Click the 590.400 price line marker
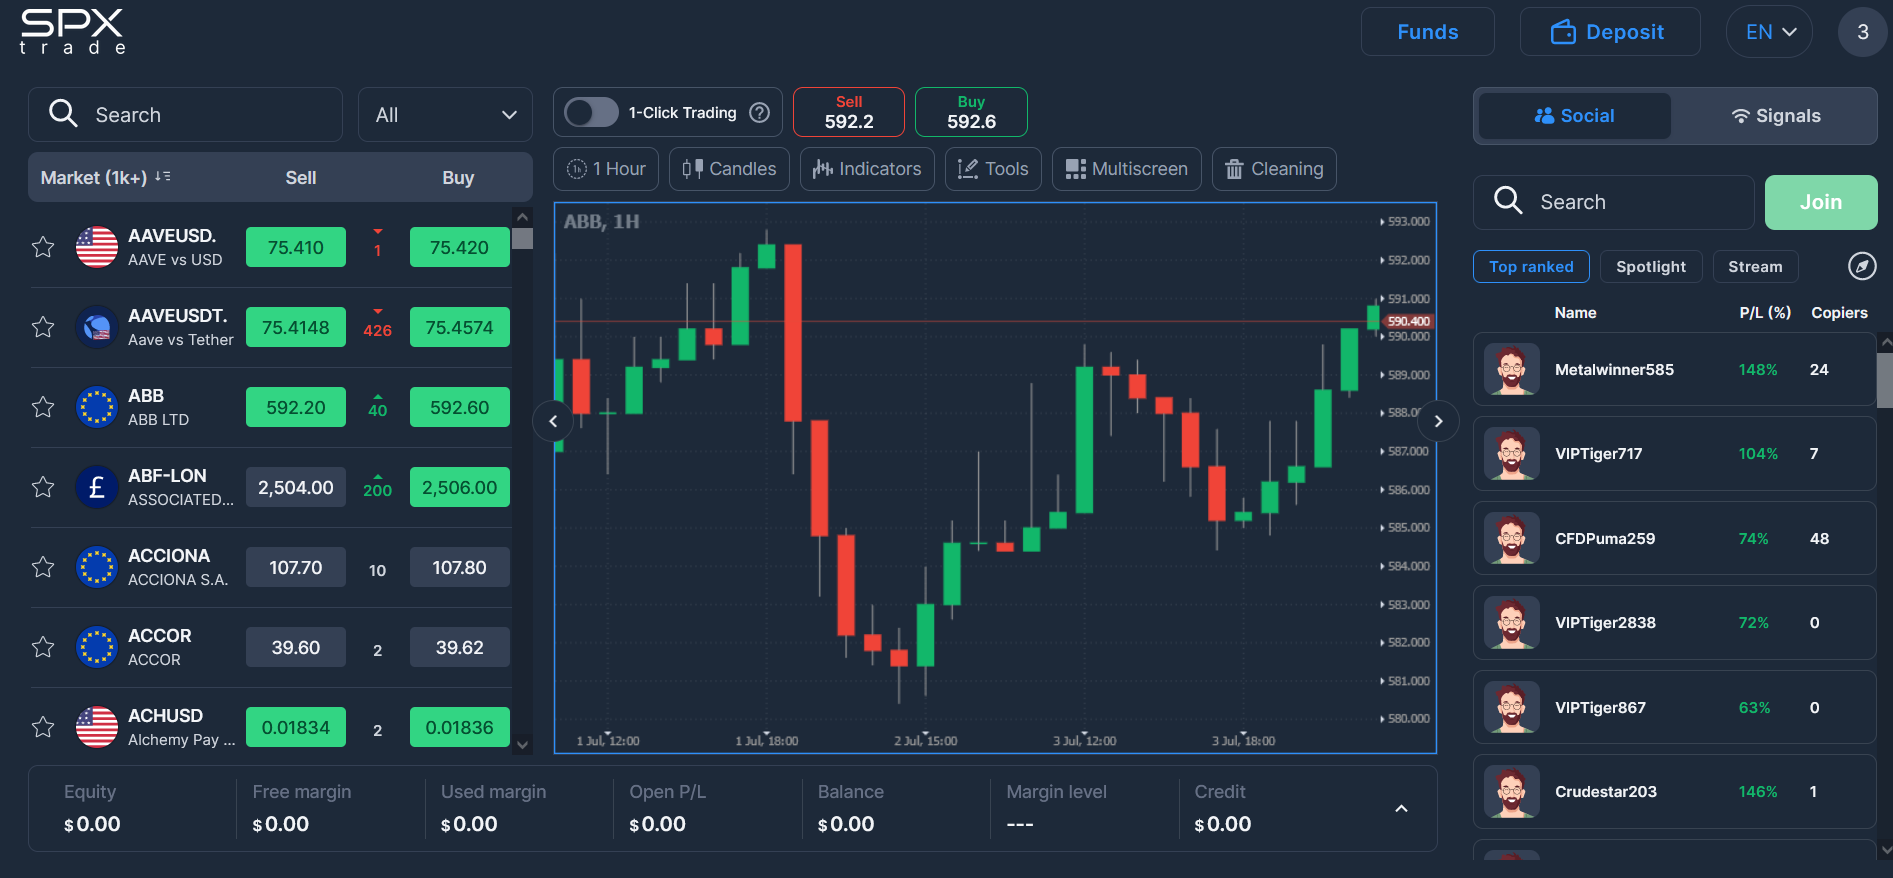 pos(1409,321)
